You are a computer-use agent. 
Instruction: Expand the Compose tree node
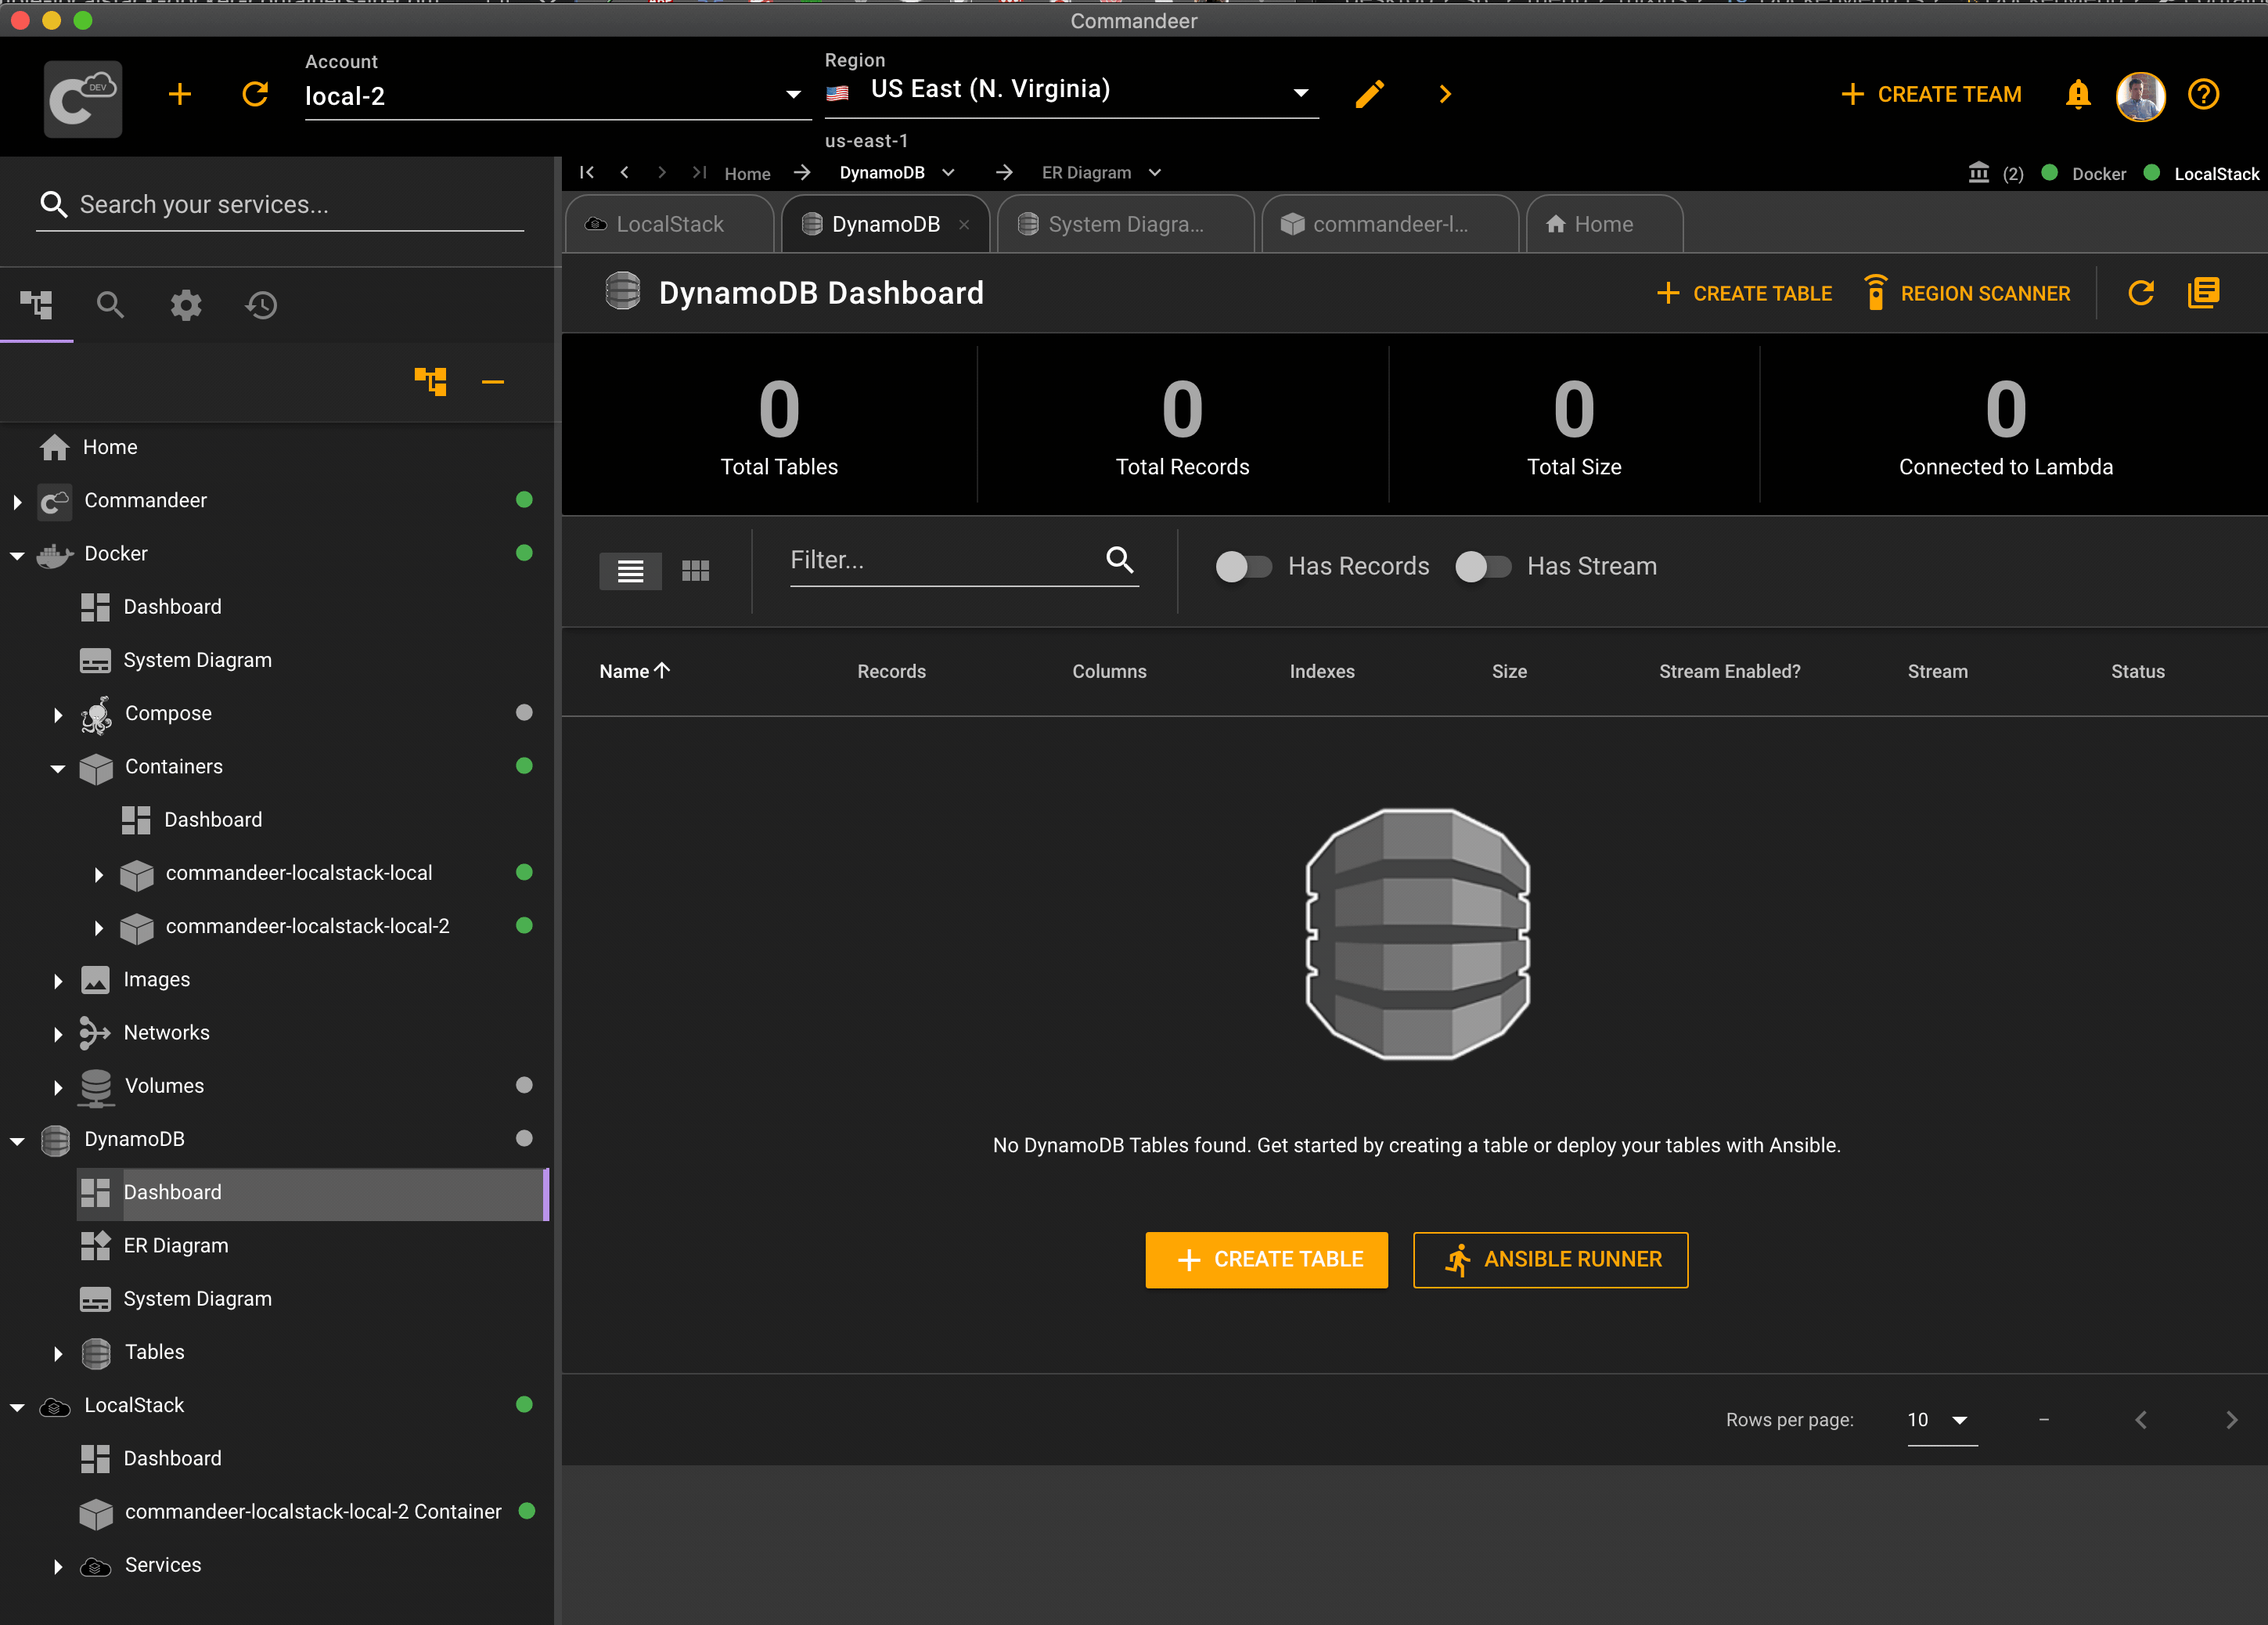(58, 714)
